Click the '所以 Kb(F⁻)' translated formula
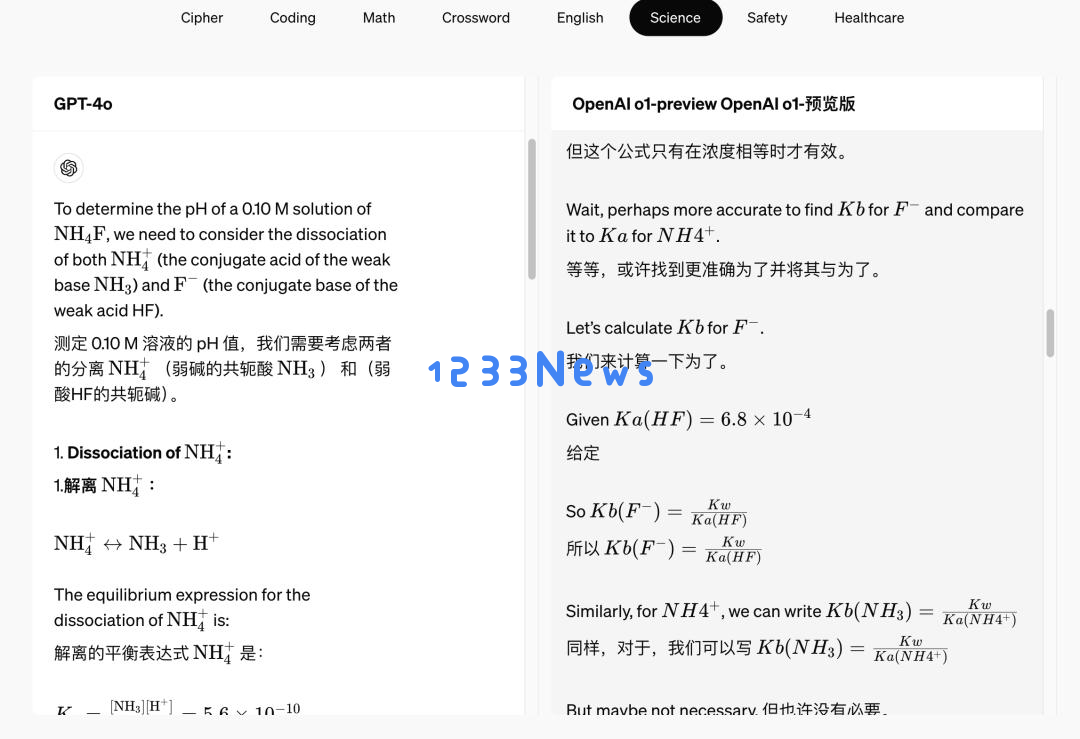The width and height of the screenshot is (1080, 739). 663,549
